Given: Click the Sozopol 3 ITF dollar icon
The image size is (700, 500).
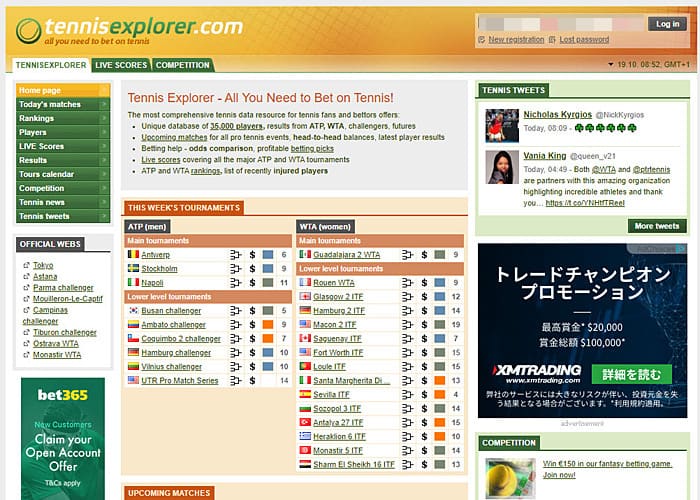Looking at the screenshot, I should pyautogui.click(x=424, y=408).
